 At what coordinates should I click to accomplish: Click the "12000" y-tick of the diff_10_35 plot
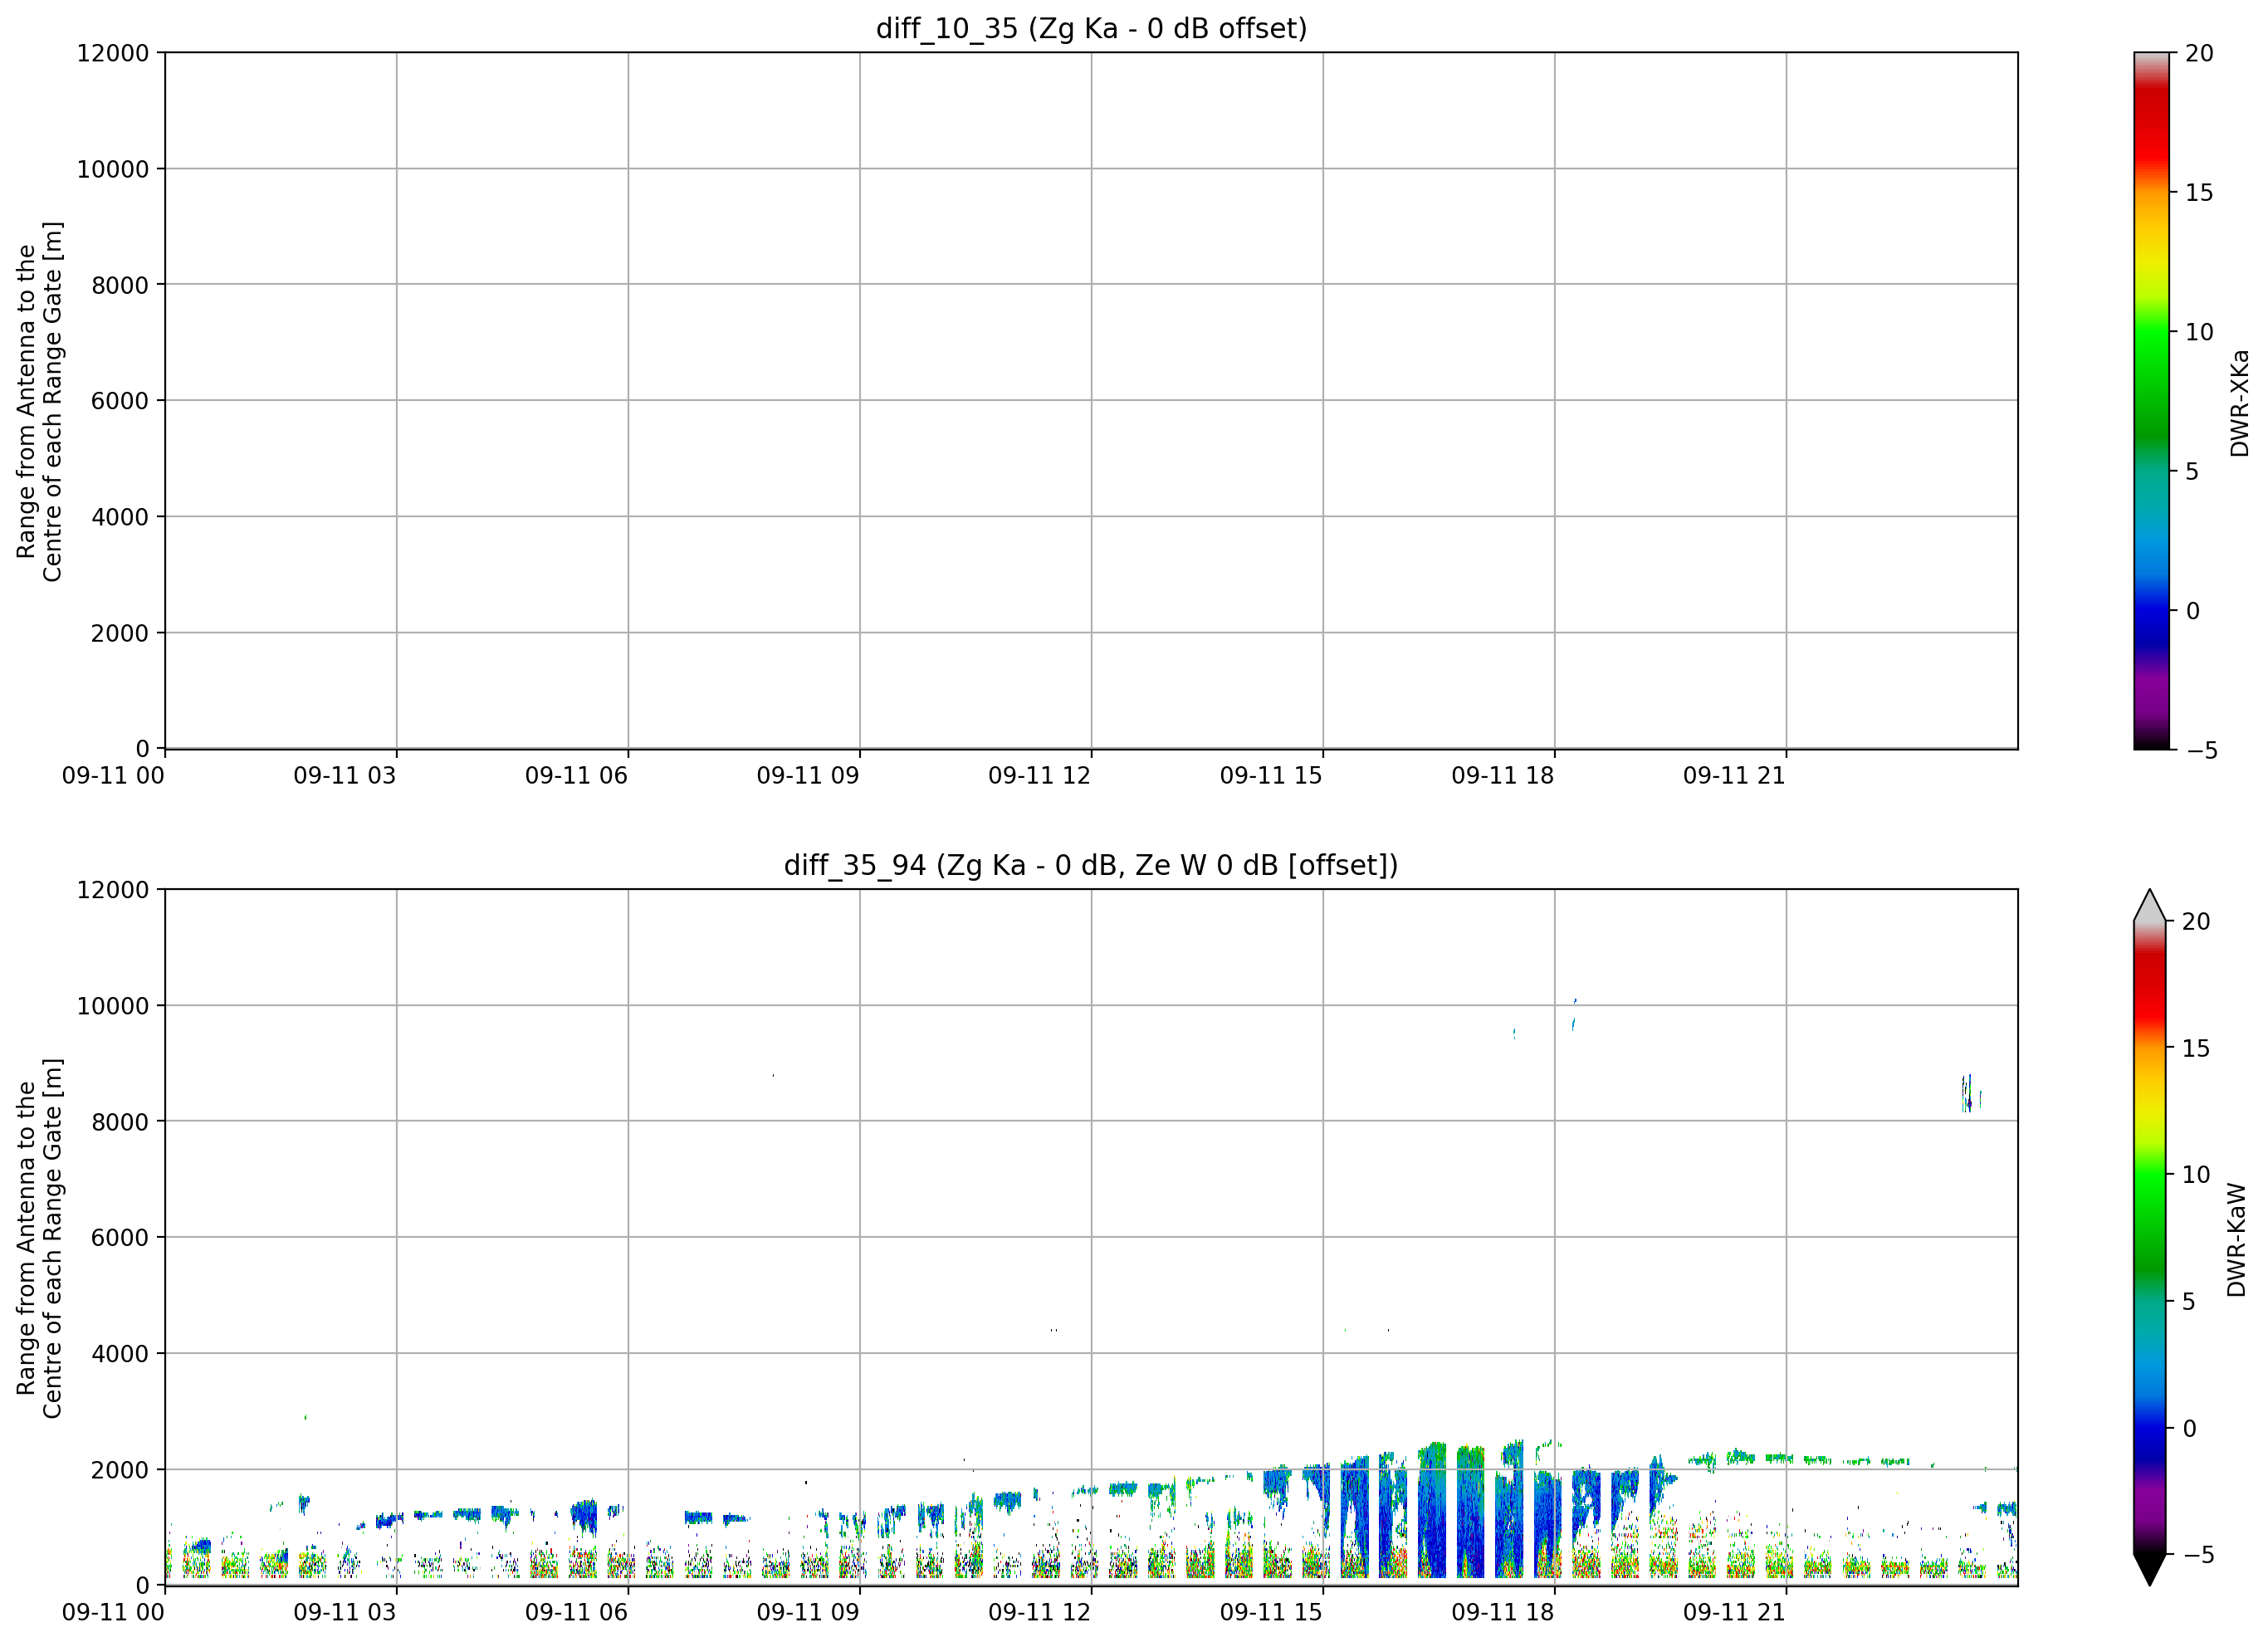[113, 53]
